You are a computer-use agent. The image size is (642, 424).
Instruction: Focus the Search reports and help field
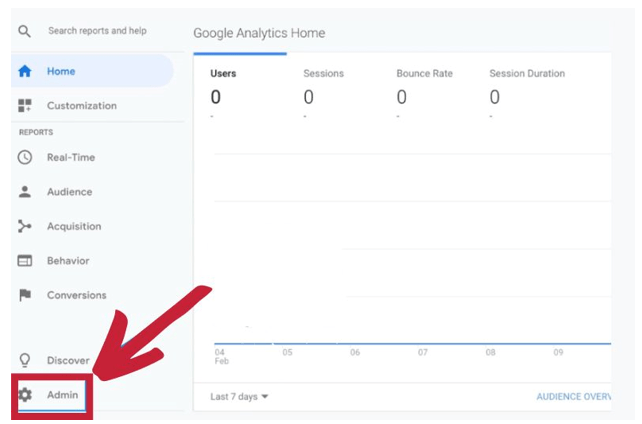tap(97, 31)
